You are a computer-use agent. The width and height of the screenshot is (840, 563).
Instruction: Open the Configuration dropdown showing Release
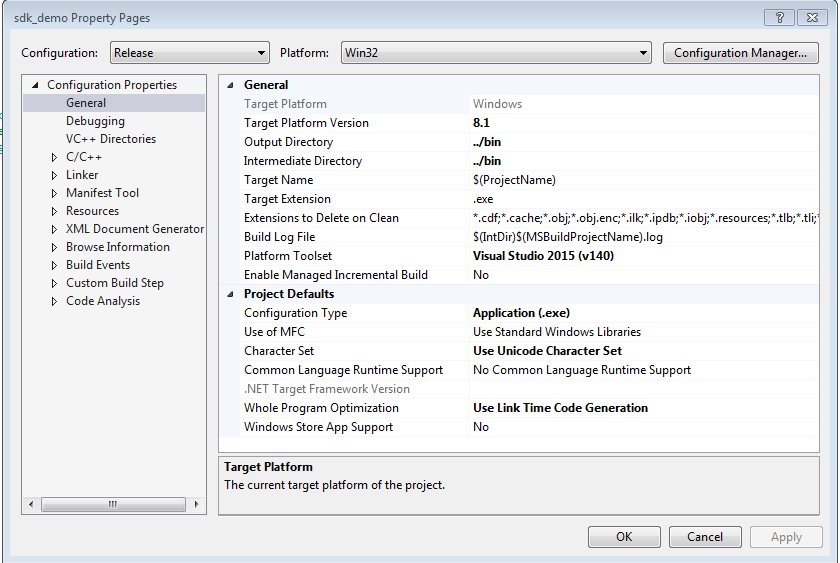point(188,53)
